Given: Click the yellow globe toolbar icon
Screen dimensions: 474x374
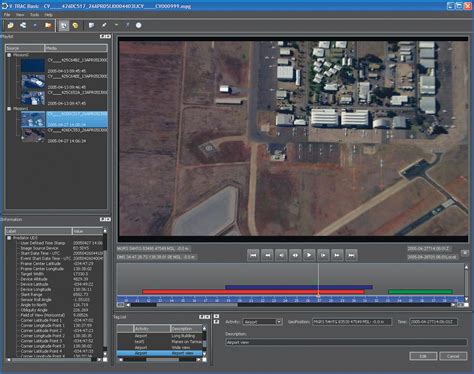Looking at the screenshot, I should click(x=76, y=25).
